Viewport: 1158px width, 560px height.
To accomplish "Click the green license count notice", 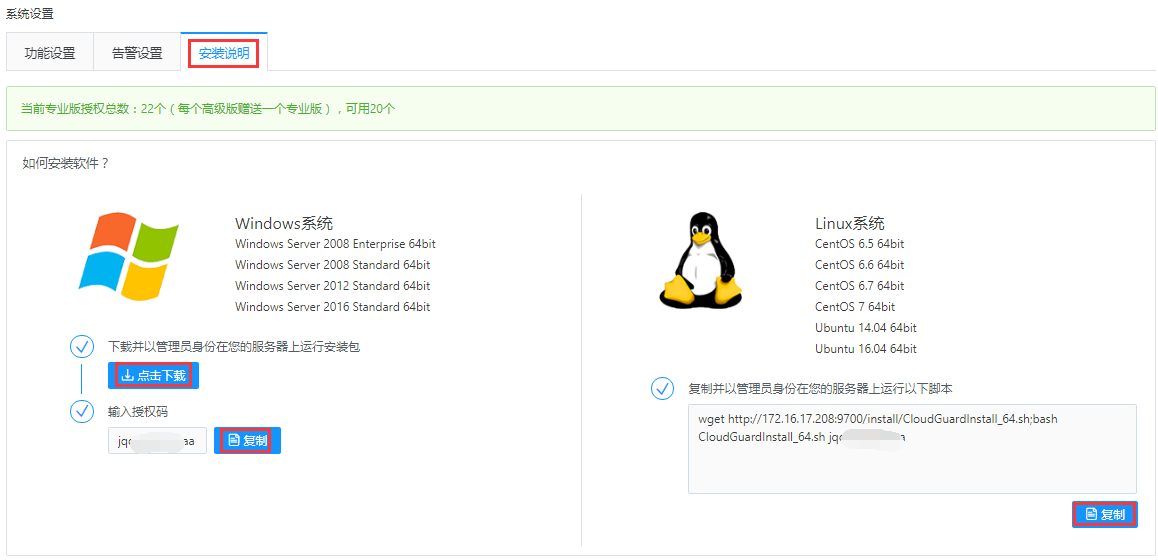I will coord(580,108).
